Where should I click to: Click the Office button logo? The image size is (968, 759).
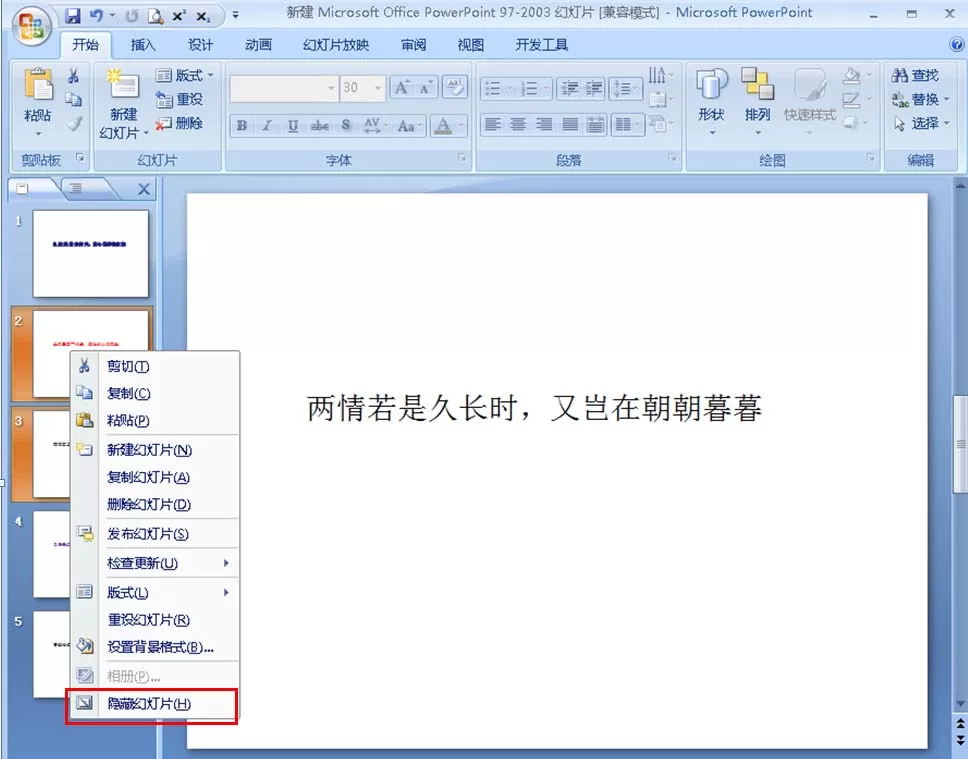(30, 27)
